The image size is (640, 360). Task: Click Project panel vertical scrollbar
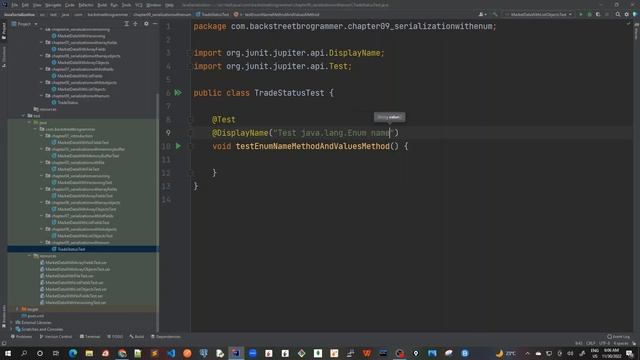click(x=157, y=212)
